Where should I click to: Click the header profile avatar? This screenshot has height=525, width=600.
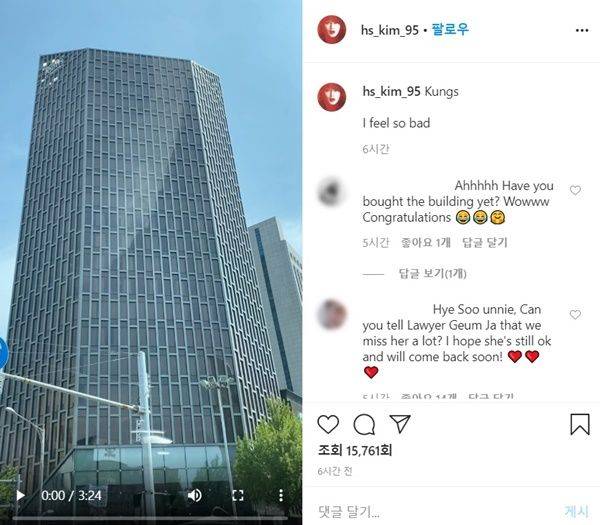pos(332,29)
